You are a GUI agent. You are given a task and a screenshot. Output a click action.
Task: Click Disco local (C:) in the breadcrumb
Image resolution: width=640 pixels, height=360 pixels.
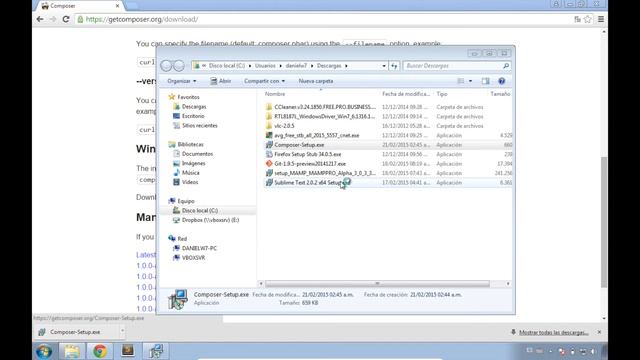[227, 66]
